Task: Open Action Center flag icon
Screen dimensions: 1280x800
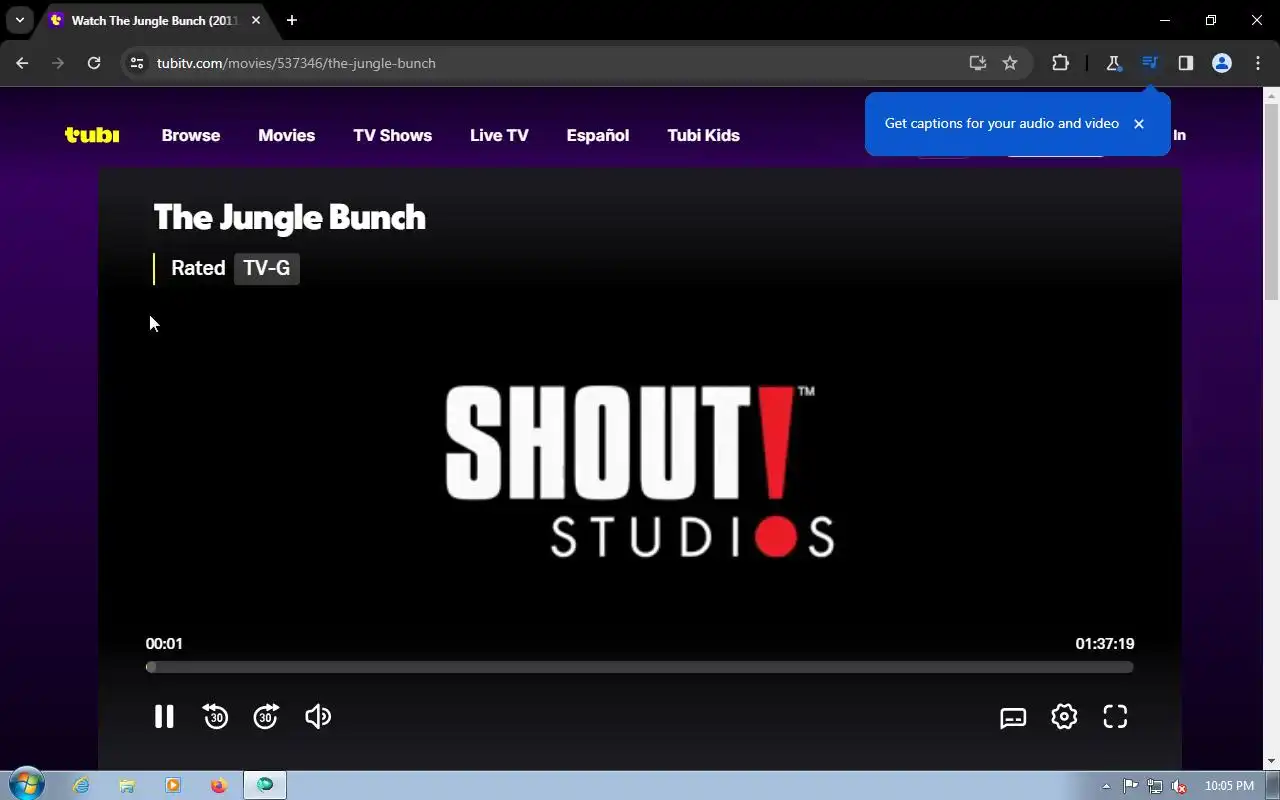Action: tap(1131, 786)
